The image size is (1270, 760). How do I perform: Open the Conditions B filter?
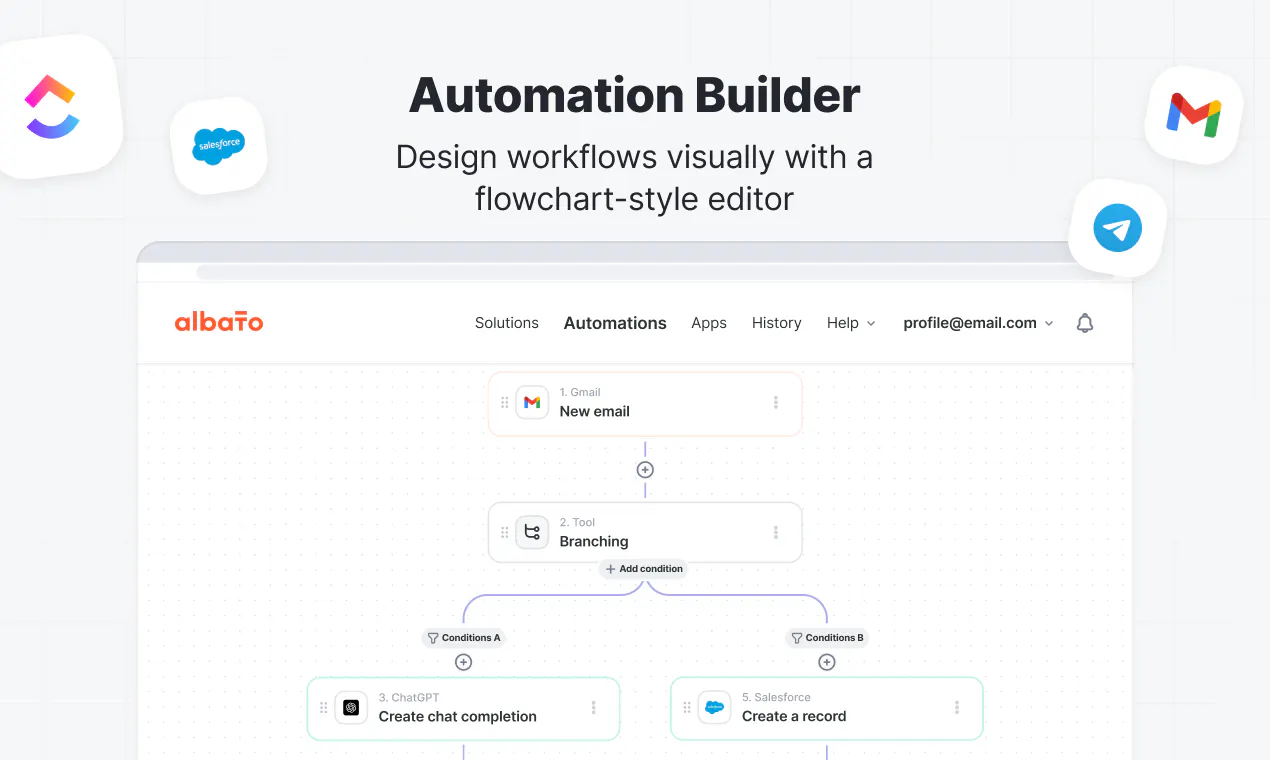(x=827, y=638)
